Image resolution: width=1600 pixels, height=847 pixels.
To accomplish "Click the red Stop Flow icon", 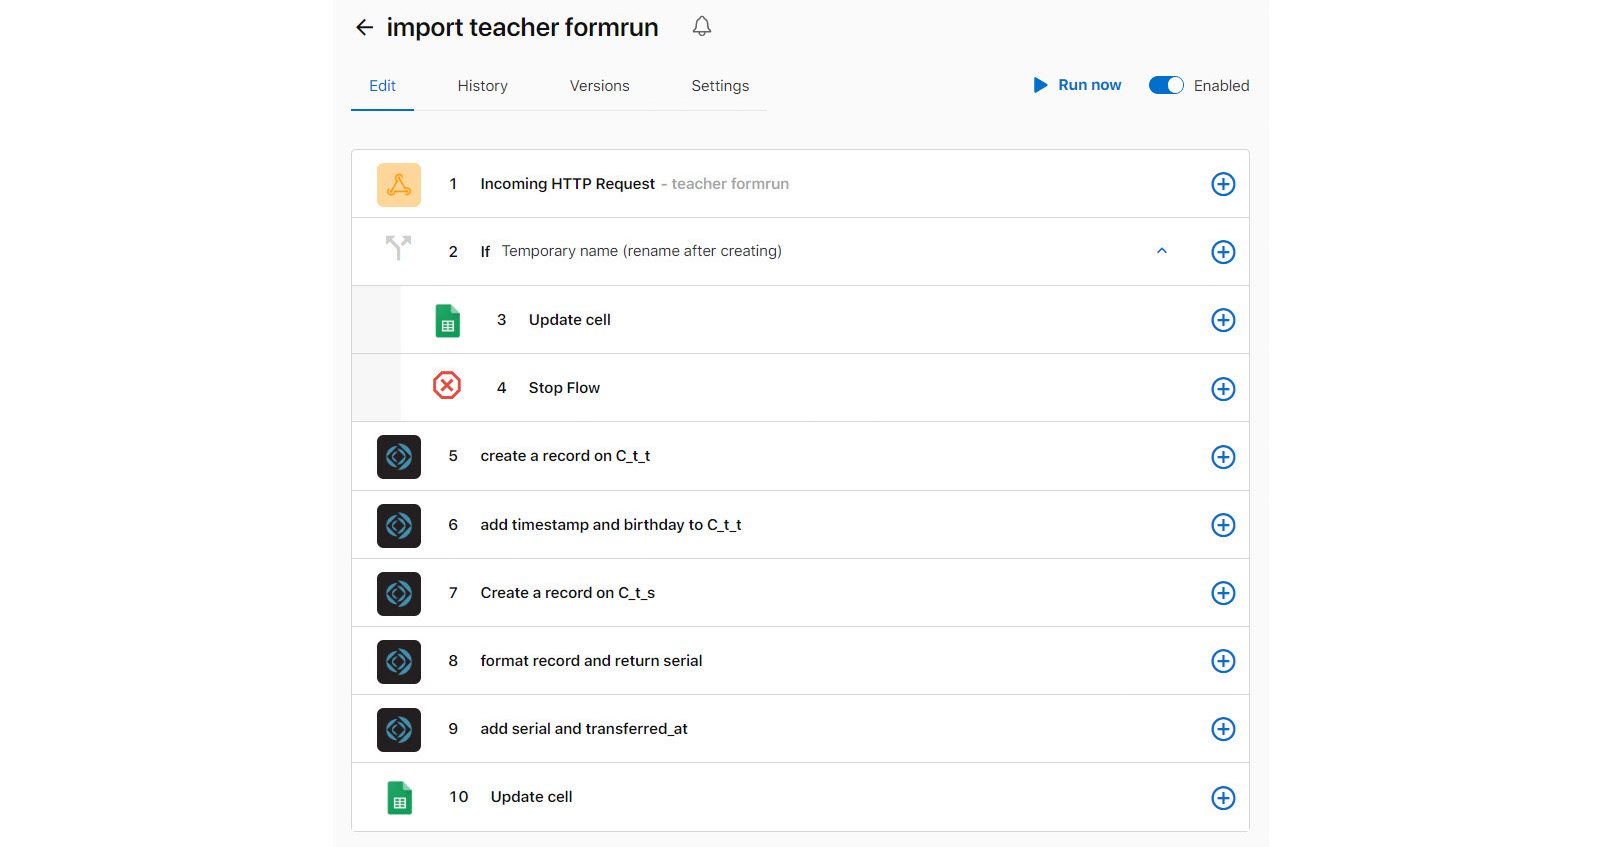I will tap(447, 386).
